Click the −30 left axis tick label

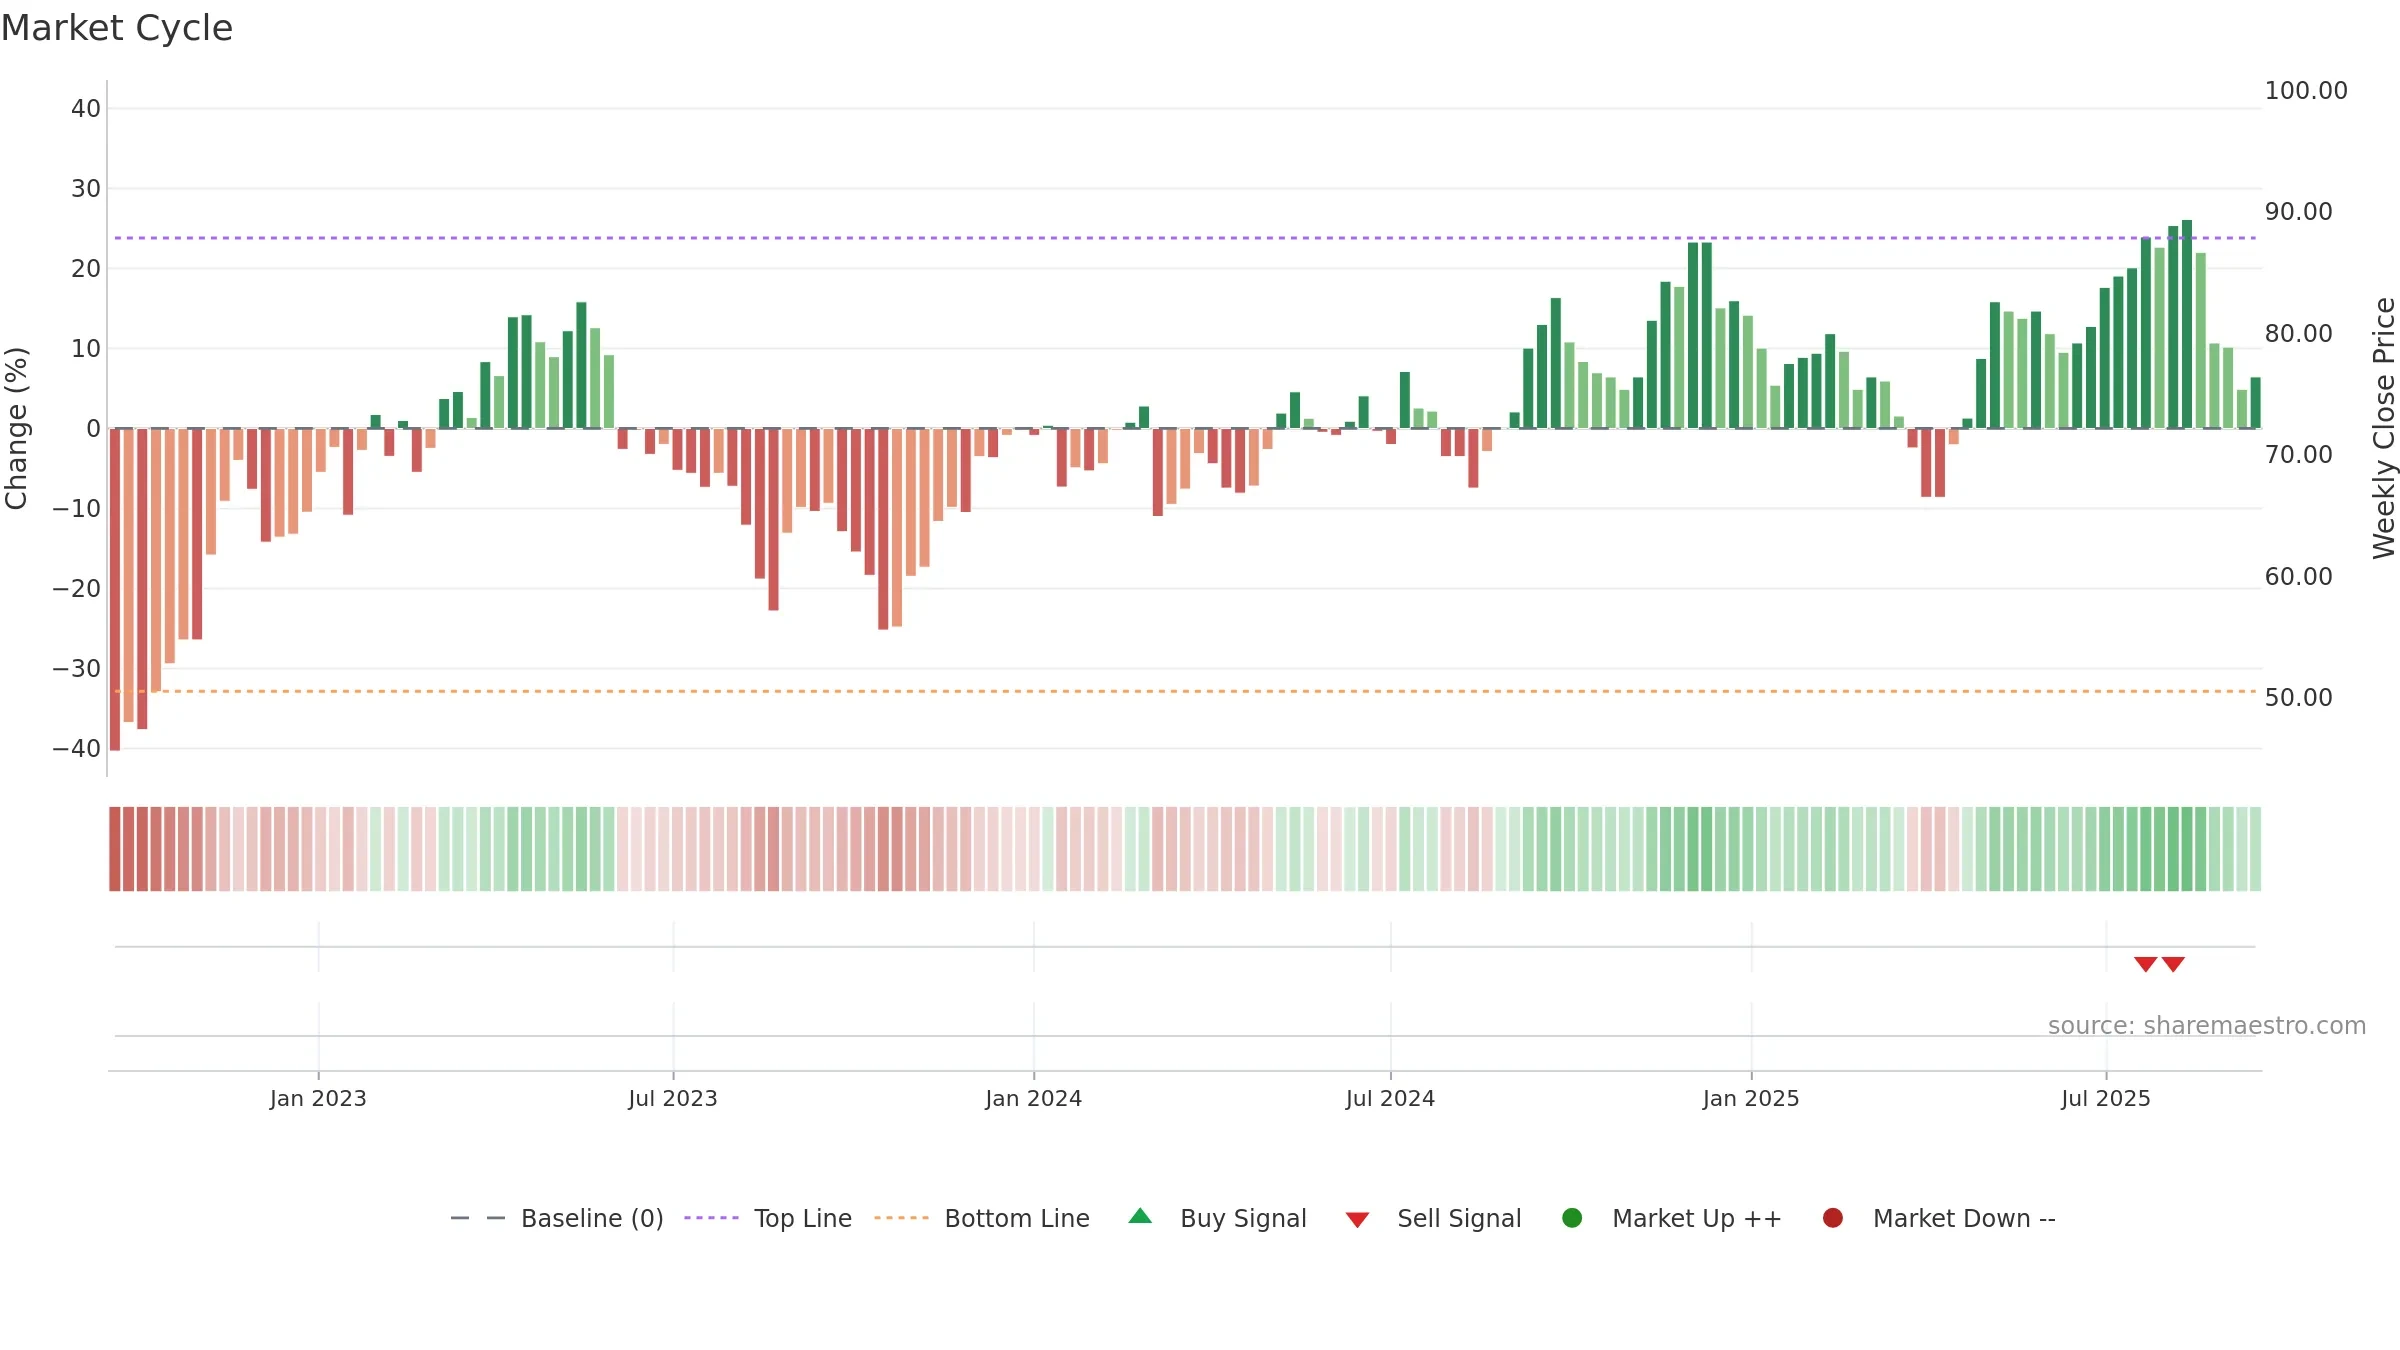77,669
